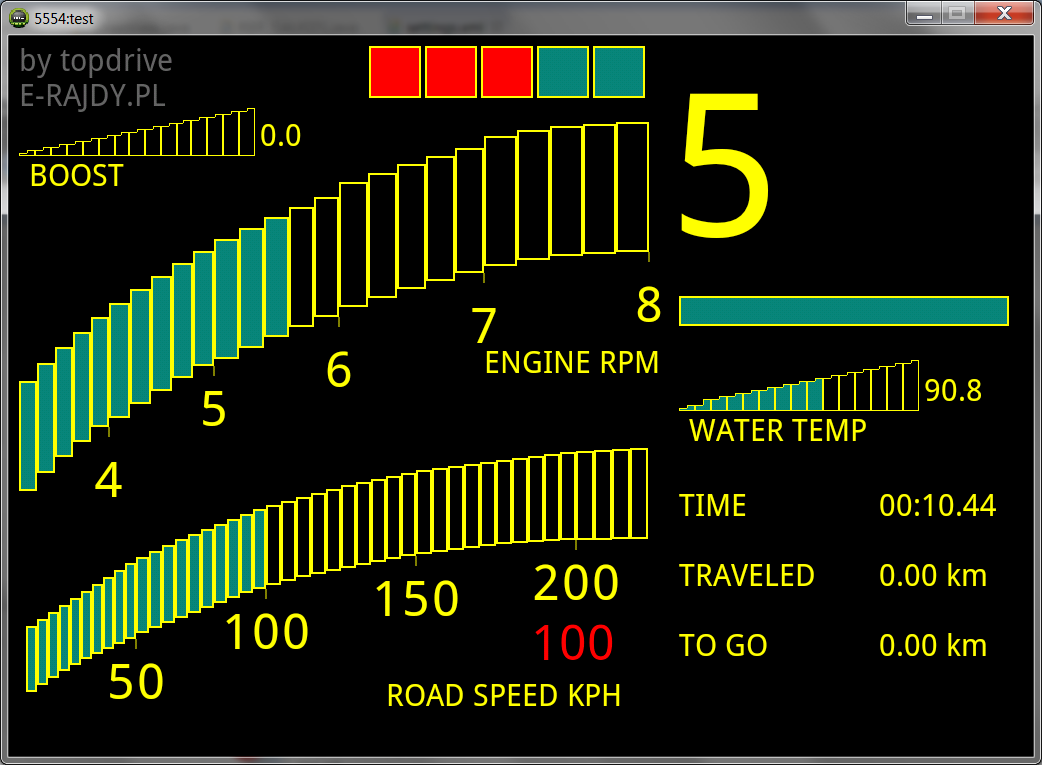Tap the teal progress bar below gear number
Image resolution: width=1042 pixels, height=765 pixels.
coord(844,311)
